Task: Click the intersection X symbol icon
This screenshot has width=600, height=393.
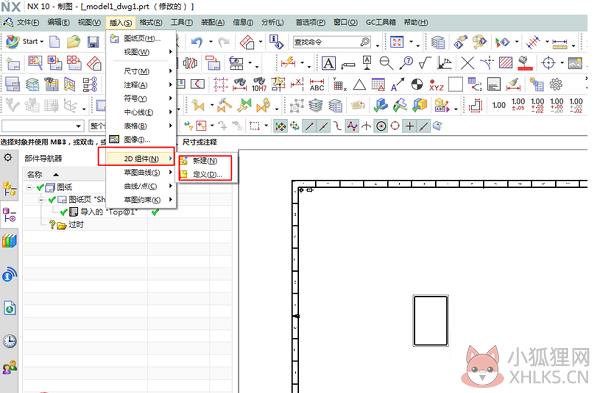Action: point(467,63)
